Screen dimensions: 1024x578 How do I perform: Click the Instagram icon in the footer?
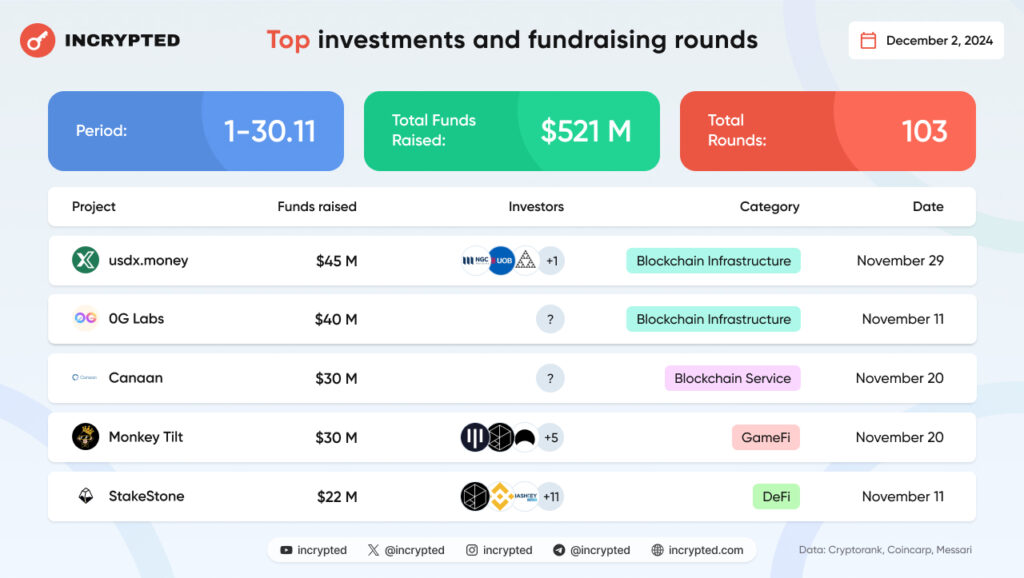pos(471,550)
